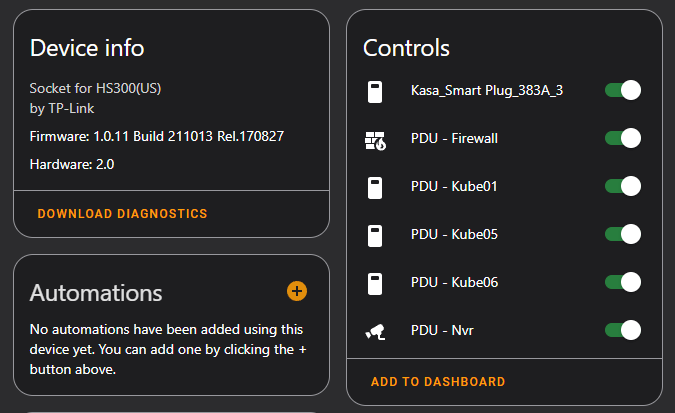The image size is (675, 413).
Task: Click Download Diagnostics
Action: point(122,214)
